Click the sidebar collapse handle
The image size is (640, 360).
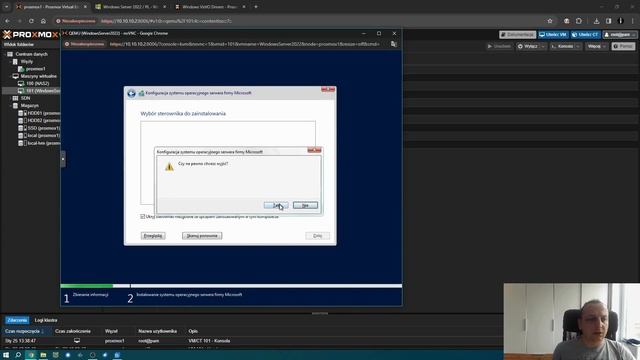63,159
